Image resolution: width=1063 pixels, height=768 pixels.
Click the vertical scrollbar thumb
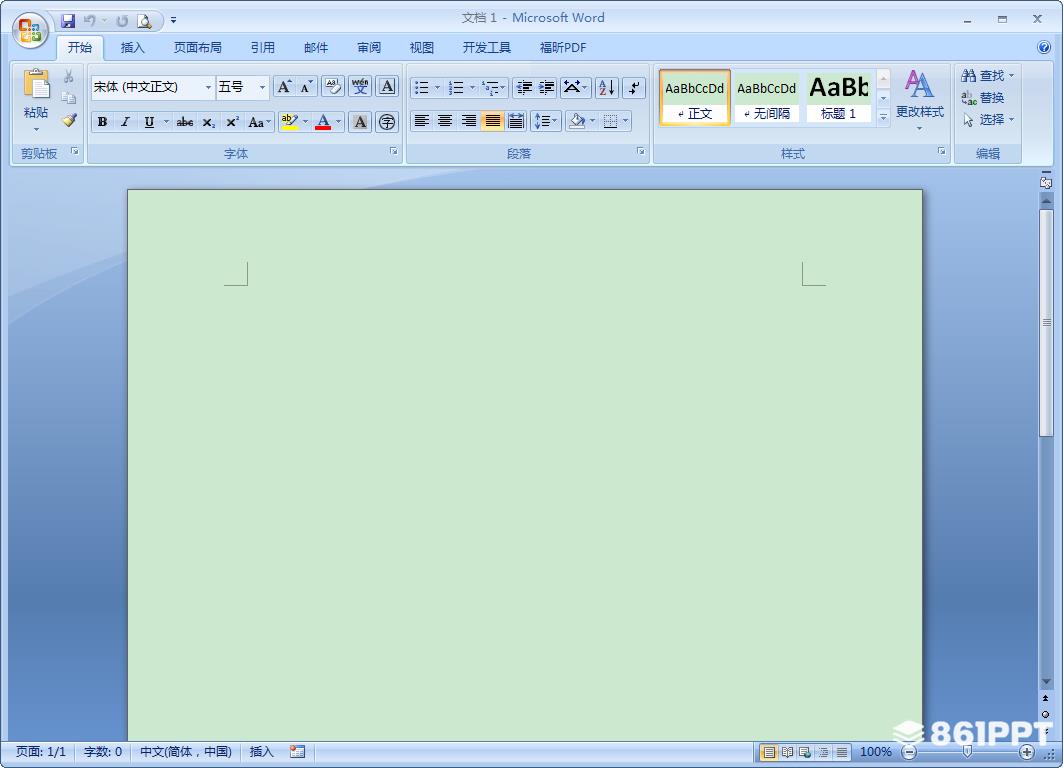[1046, 323]
